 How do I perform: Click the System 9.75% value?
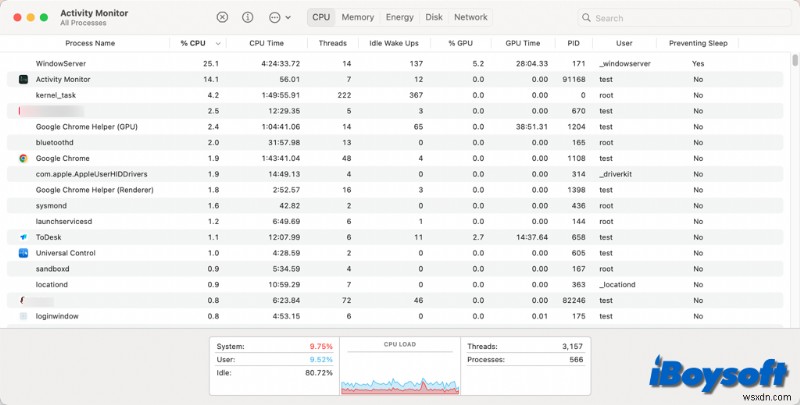321,347
